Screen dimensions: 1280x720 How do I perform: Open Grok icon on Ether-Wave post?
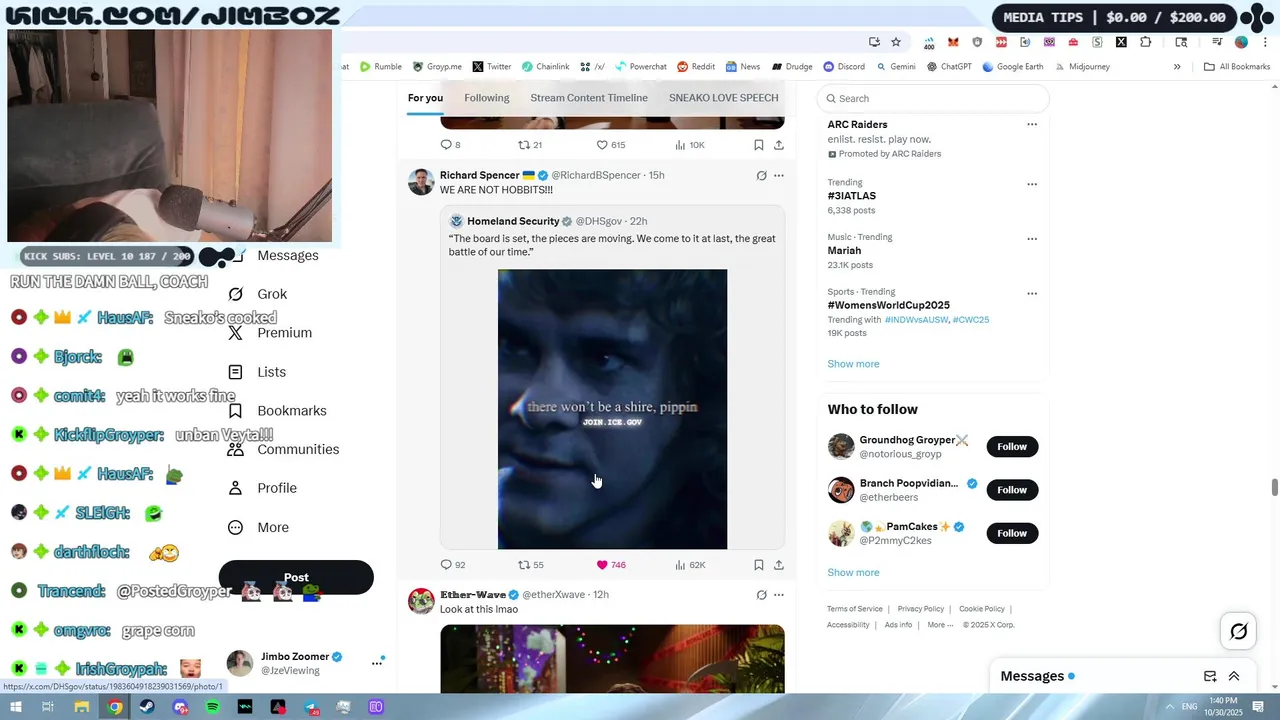tap(761, 595)
